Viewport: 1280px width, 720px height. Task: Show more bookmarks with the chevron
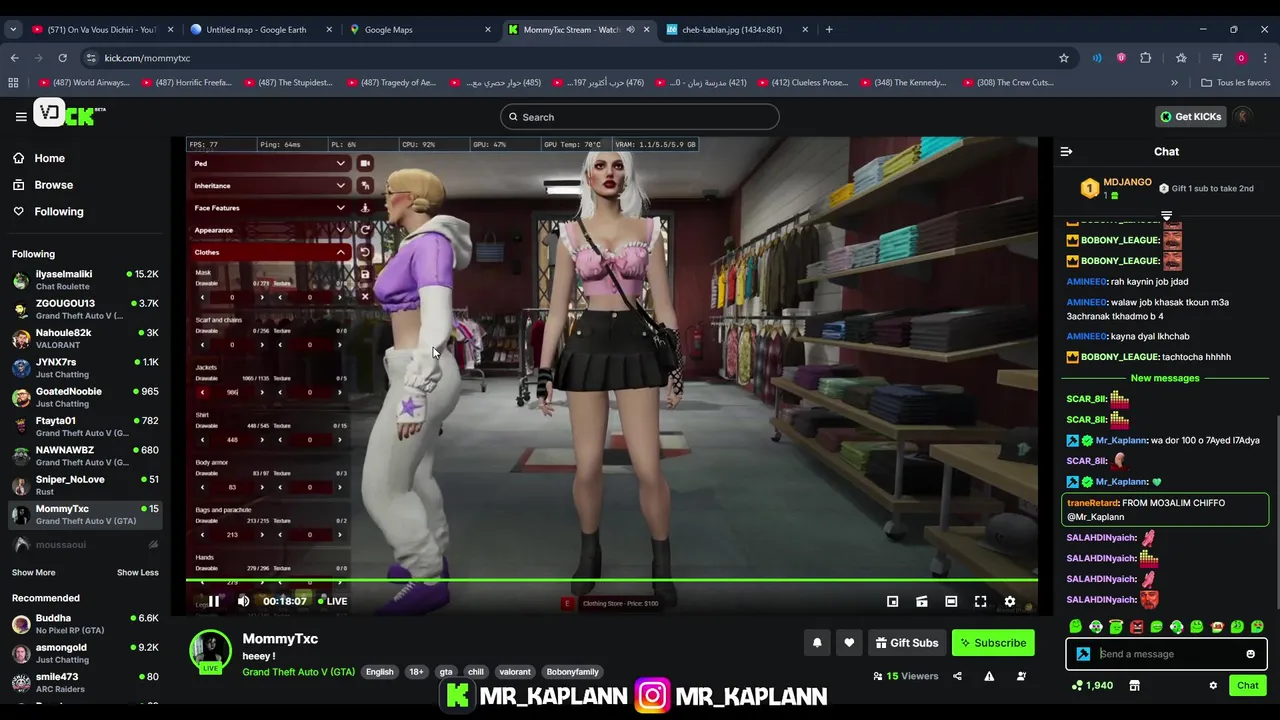click(x=1174, y=83)
